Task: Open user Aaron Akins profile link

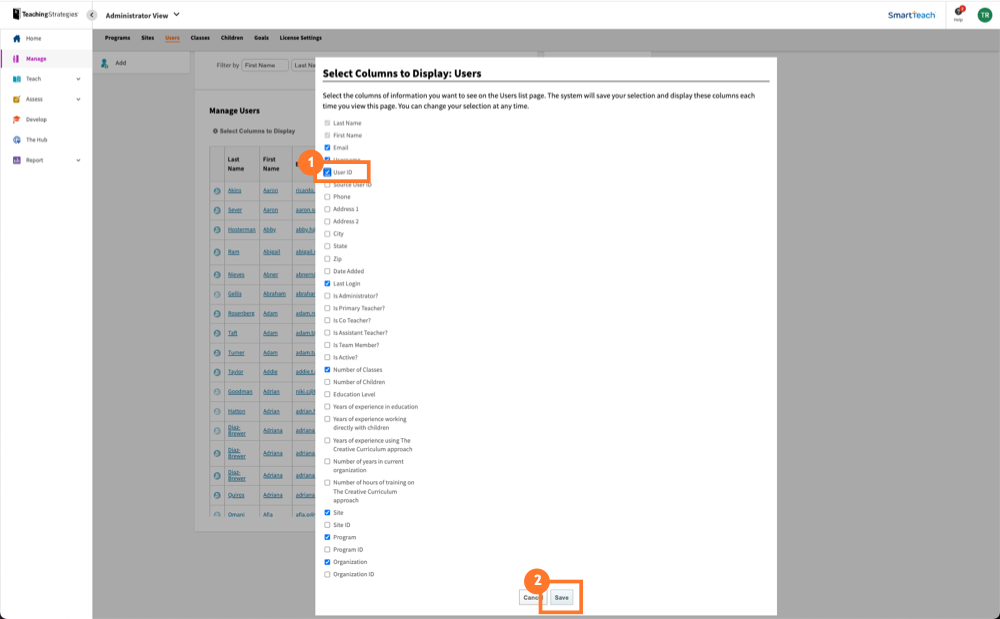Action: 235,190
